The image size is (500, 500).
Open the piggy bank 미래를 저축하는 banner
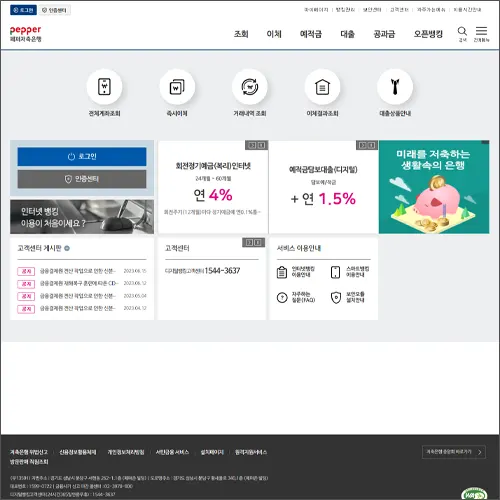pos(434,187)
